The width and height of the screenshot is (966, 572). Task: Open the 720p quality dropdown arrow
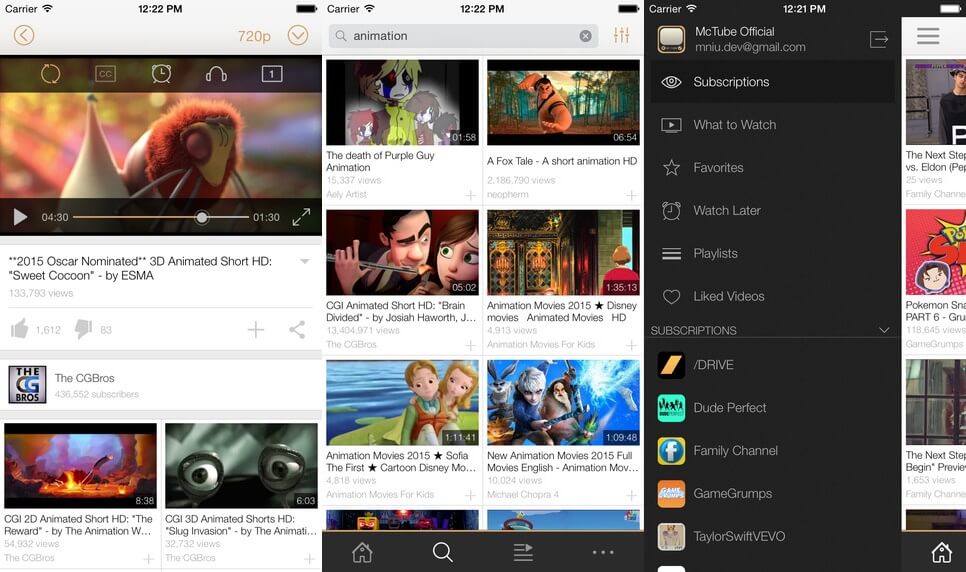click(298, 35)
